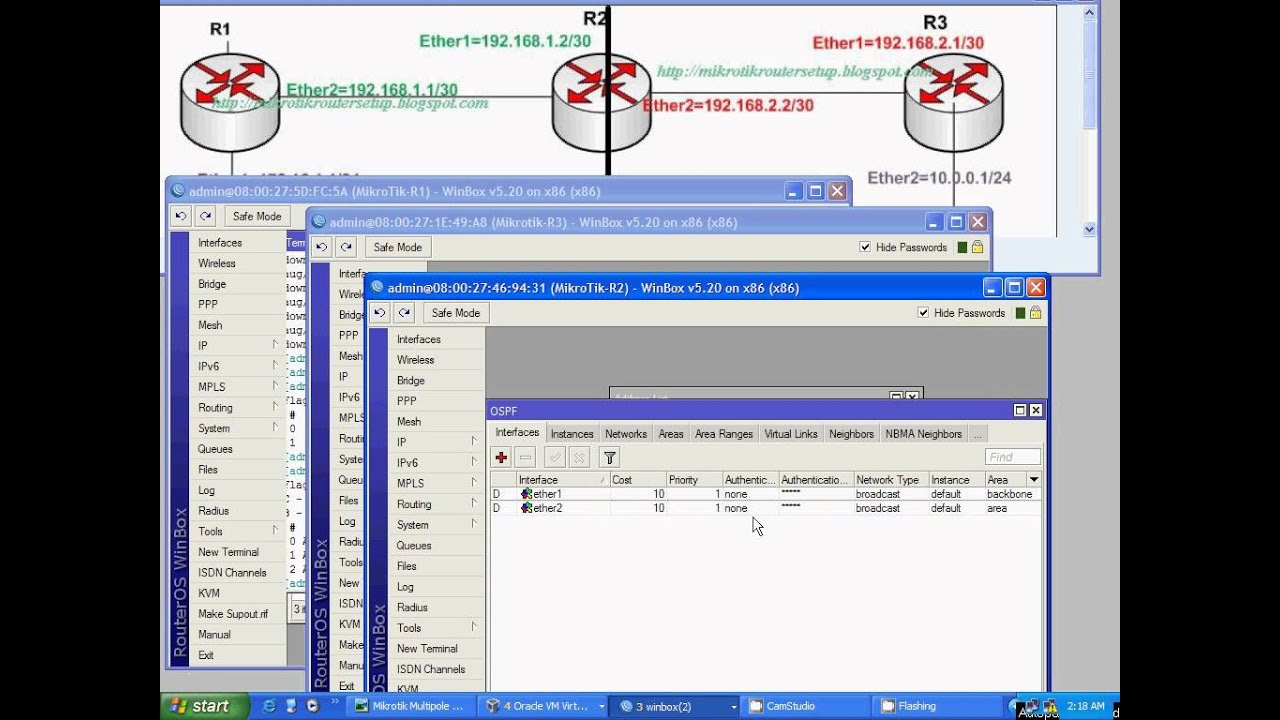Expand the IPv6 submenu in MikroTik-R2 sidebar

pyautogui.click(x=474, y=462)
